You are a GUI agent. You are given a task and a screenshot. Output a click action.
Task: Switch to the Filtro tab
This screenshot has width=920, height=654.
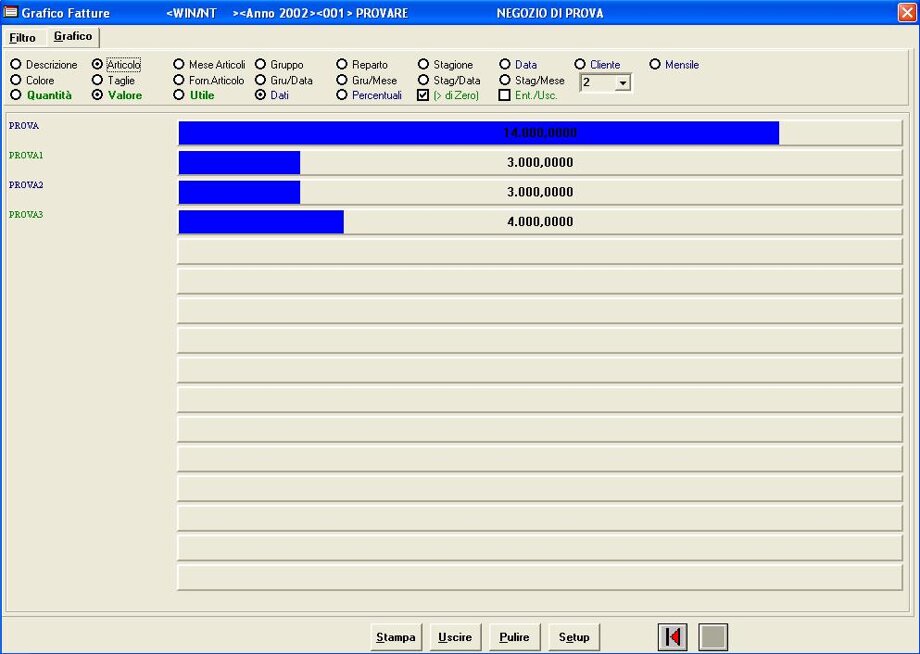22,38
